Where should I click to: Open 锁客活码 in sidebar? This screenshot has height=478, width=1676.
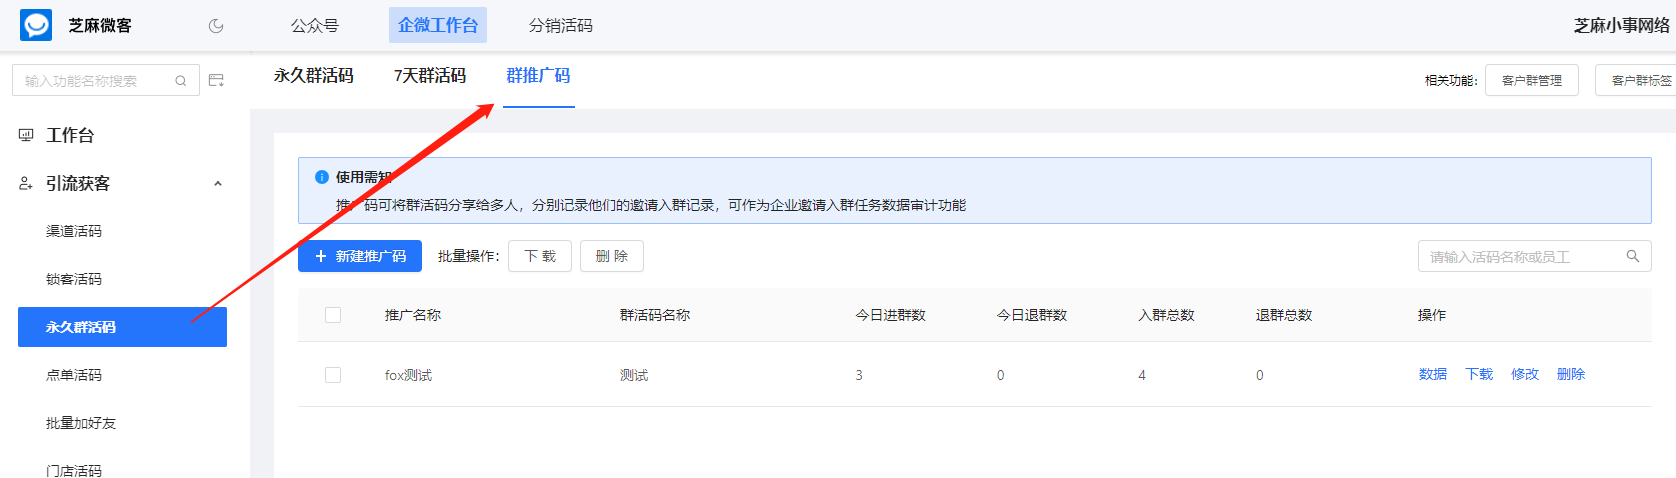(74, 279)
